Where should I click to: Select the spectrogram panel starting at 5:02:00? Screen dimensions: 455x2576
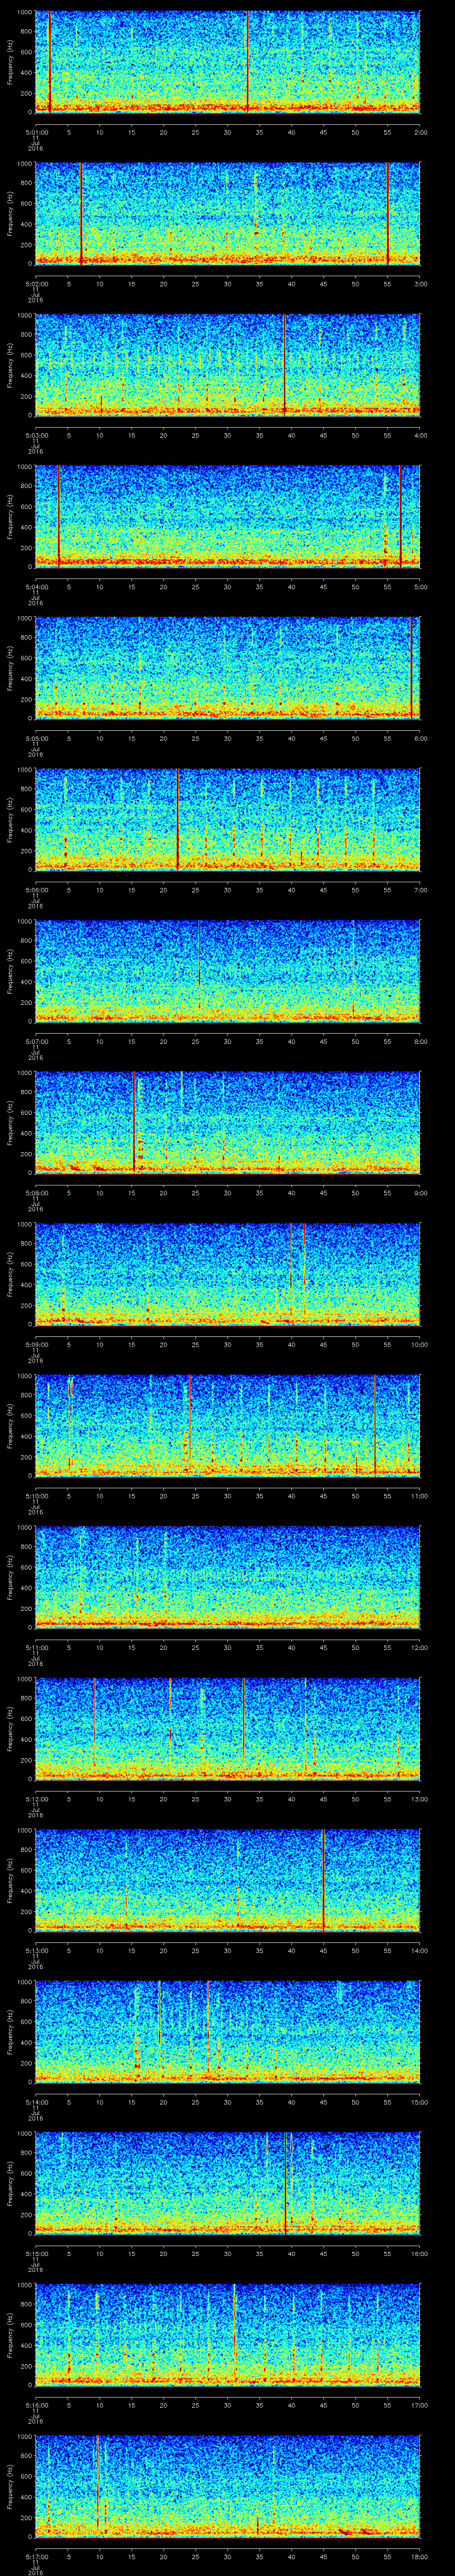point(228,214)
